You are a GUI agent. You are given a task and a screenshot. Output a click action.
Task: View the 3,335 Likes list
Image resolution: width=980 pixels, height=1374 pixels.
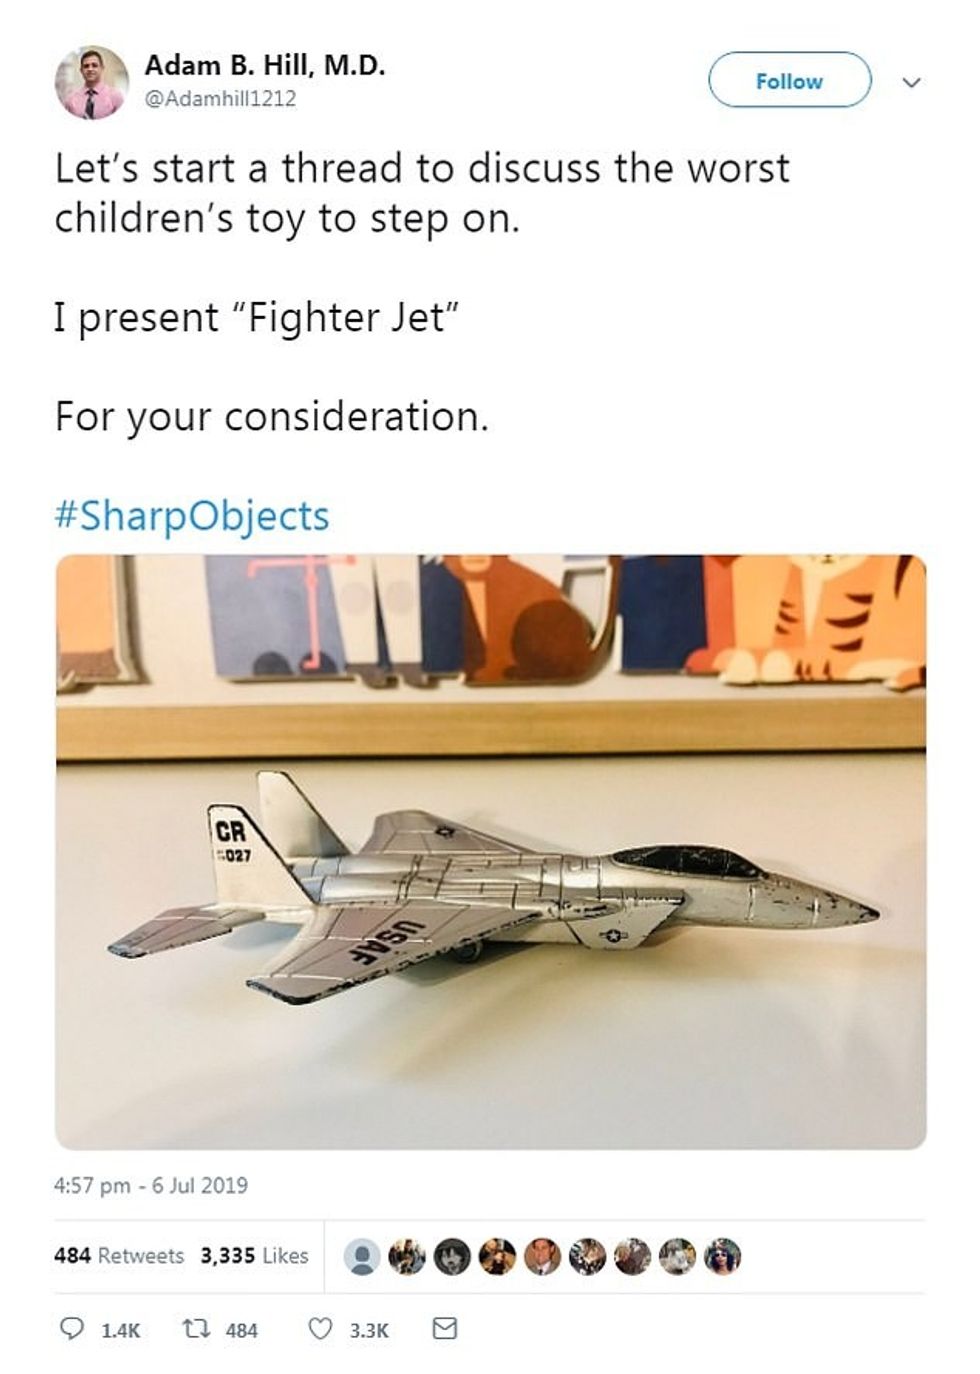tap(254, 1255)
